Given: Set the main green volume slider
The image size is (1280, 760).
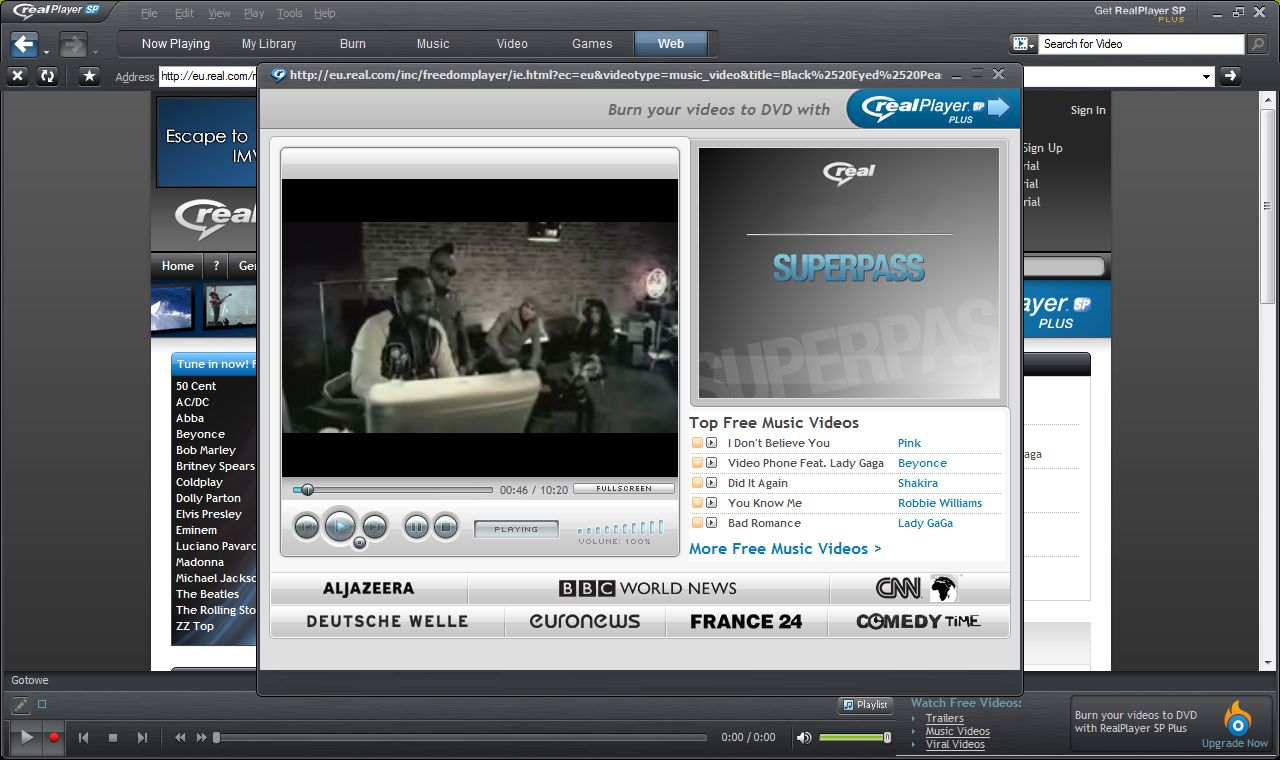Looking at the screenshot, I should coord(855,738).
